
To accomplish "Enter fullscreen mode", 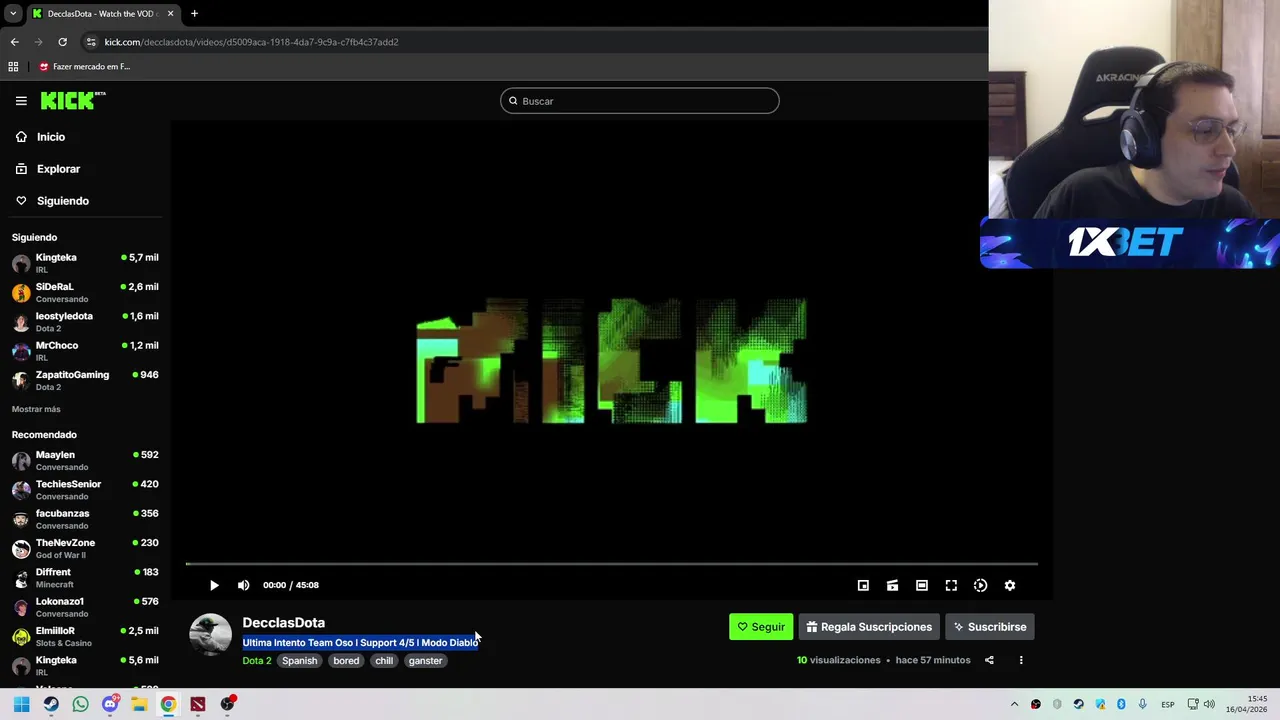I will [x=951, y=585].
